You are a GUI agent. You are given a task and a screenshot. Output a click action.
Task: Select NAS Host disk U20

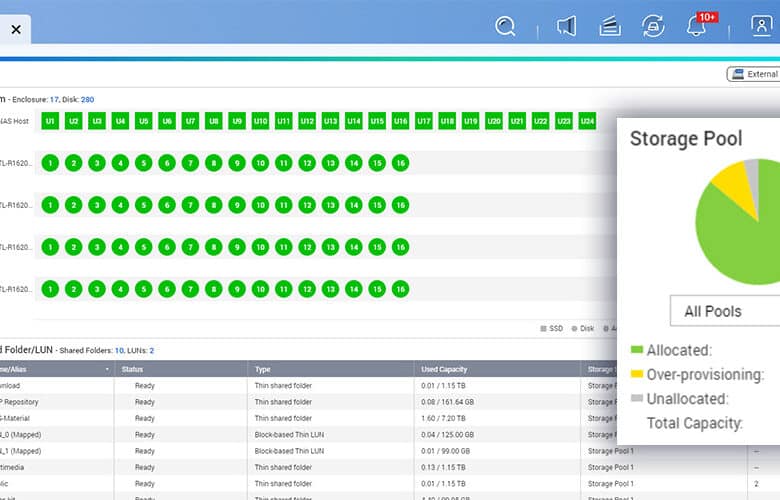coord(494,121)
